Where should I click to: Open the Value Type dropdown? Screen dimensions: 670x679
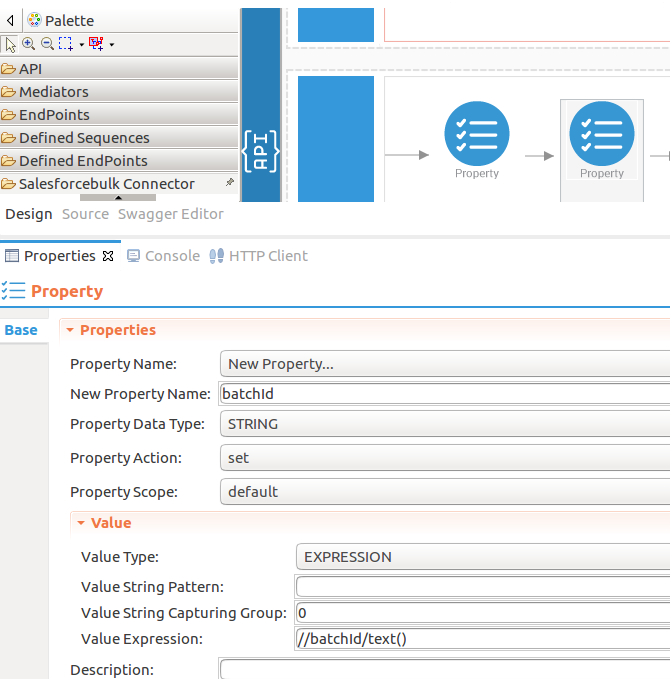click(483, 557)
